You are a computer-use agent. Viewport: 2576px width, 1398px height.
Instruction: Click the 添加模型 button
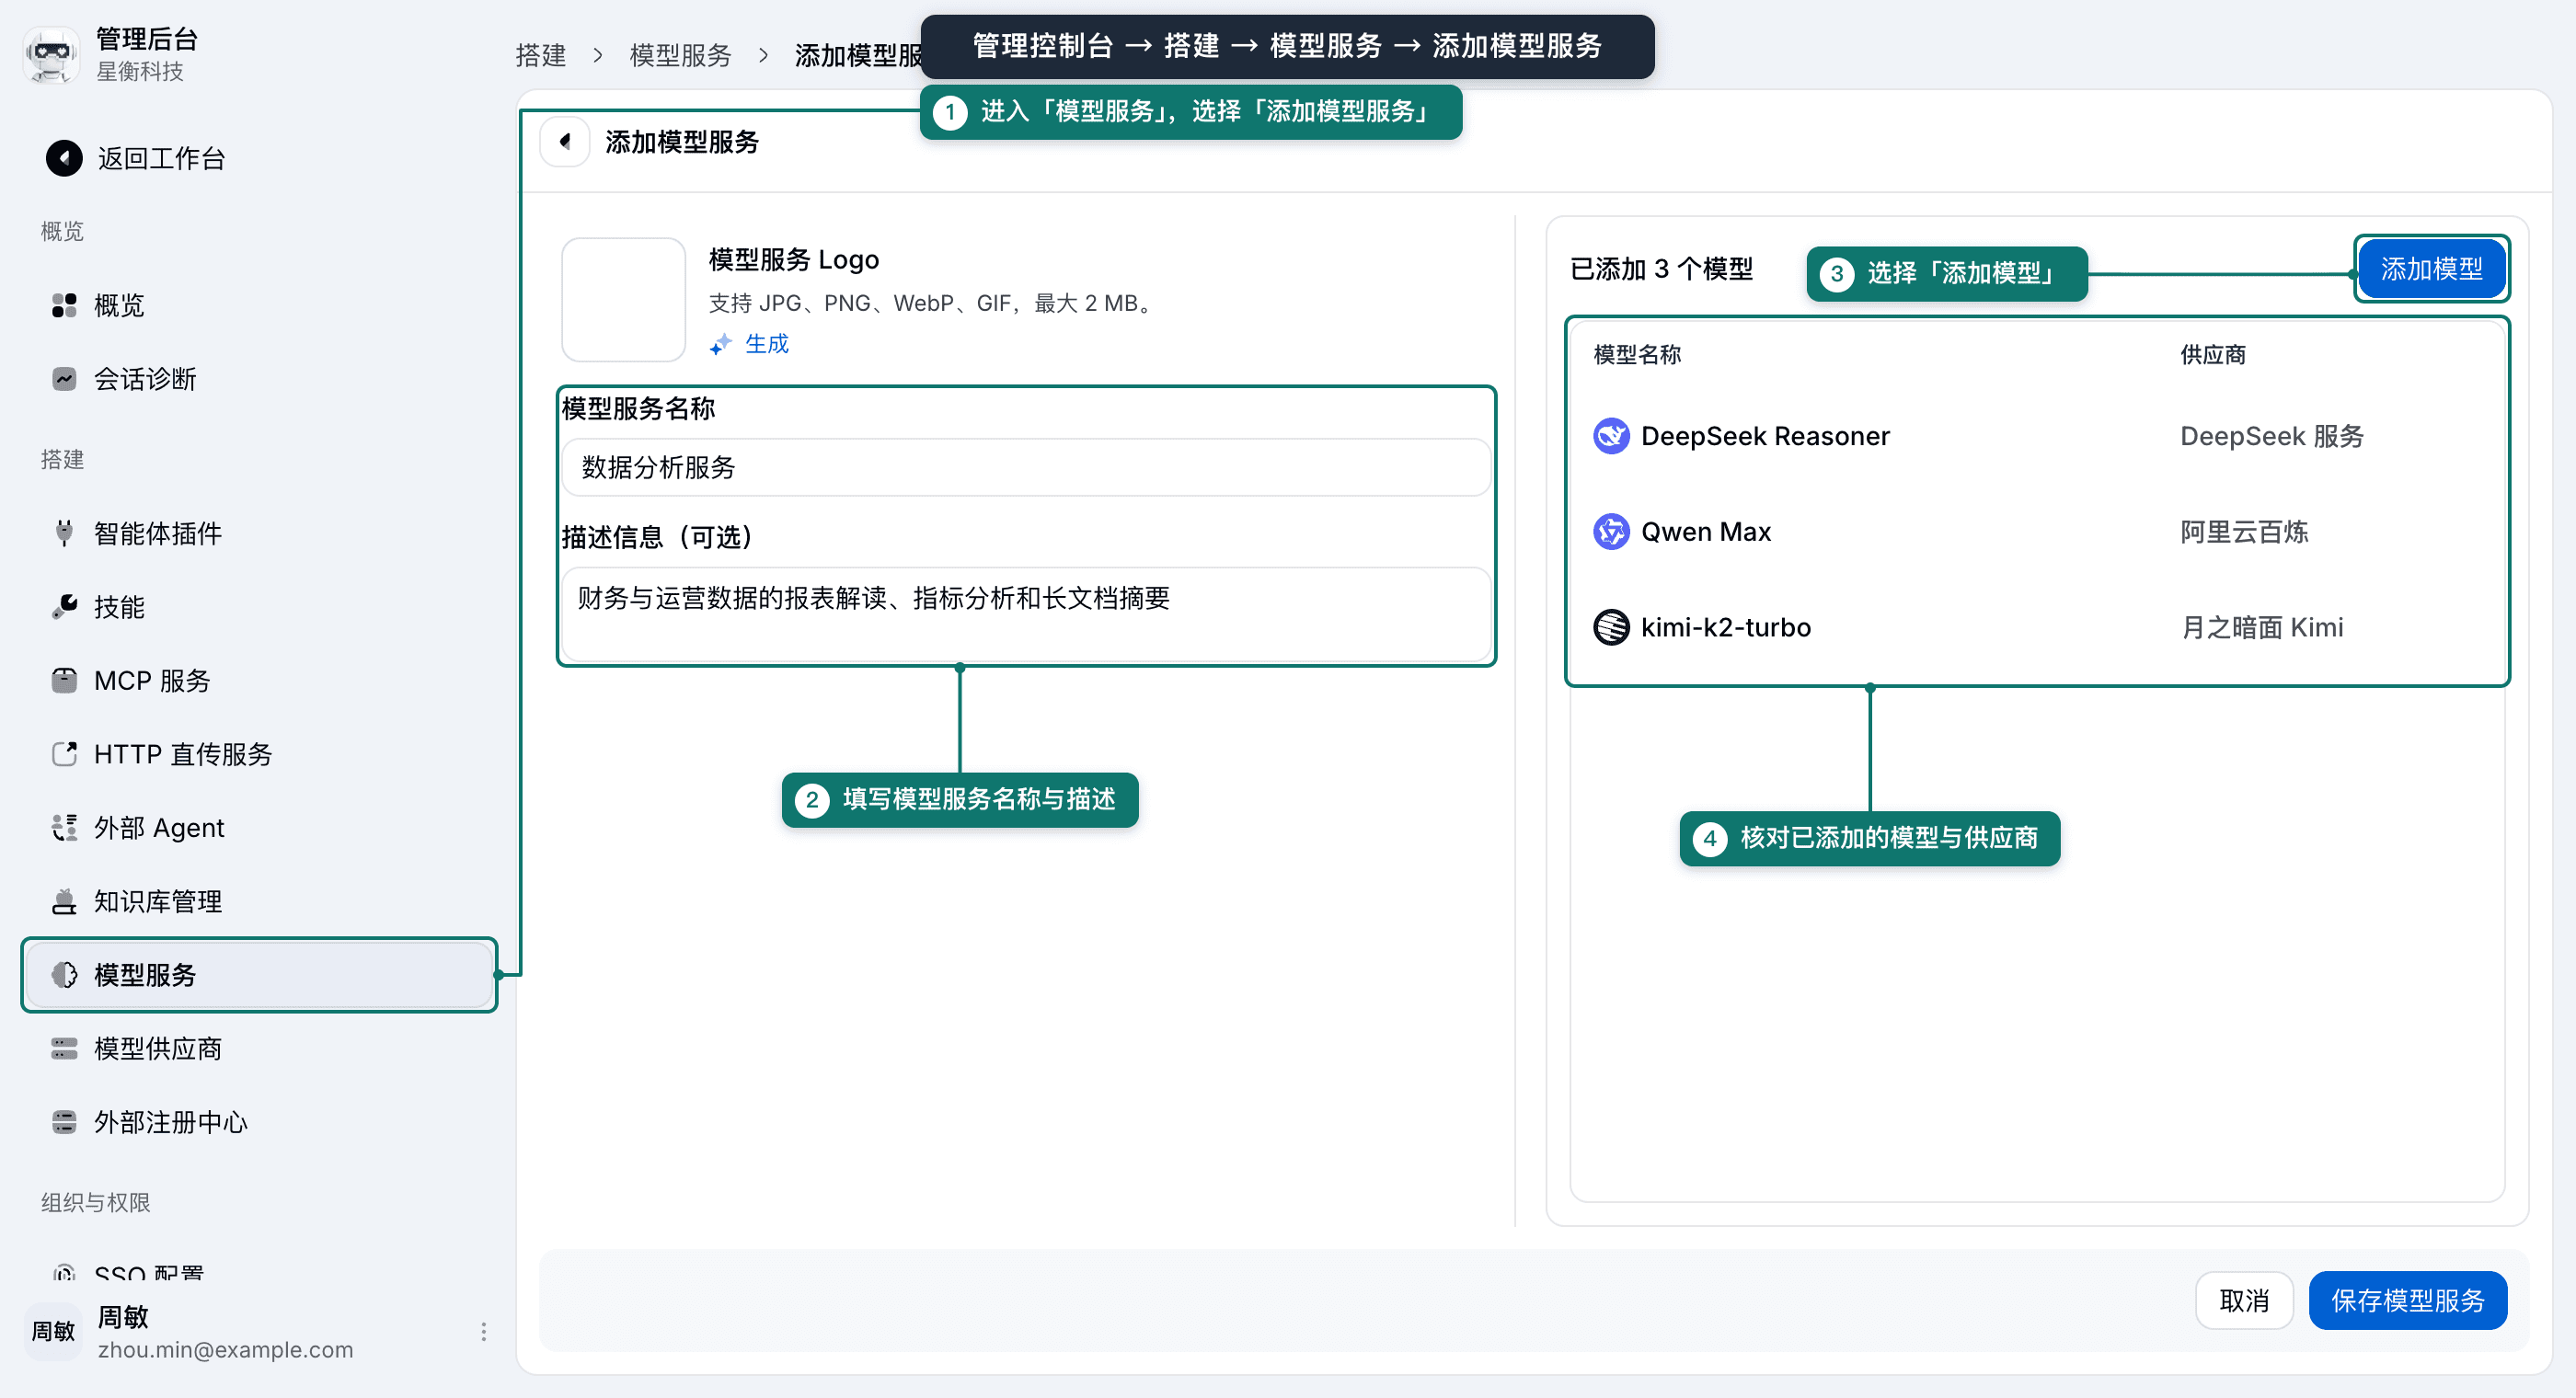[x=2431, y=269]
